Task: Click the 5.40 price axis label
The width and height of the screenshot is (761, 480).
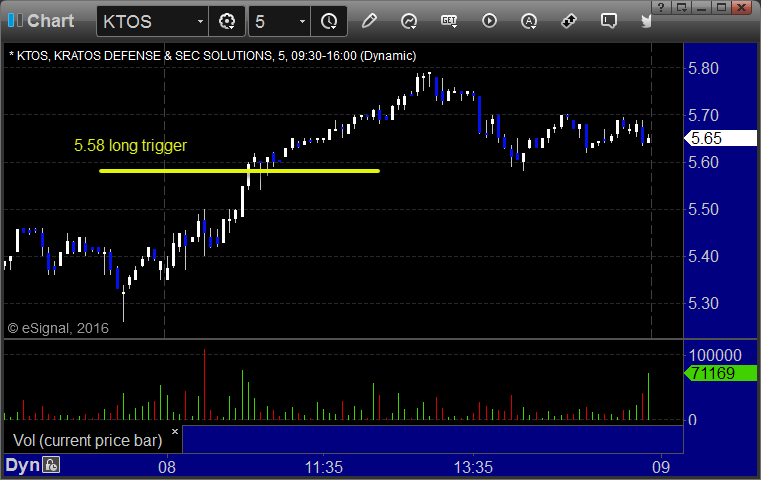Action: [703, 256]
